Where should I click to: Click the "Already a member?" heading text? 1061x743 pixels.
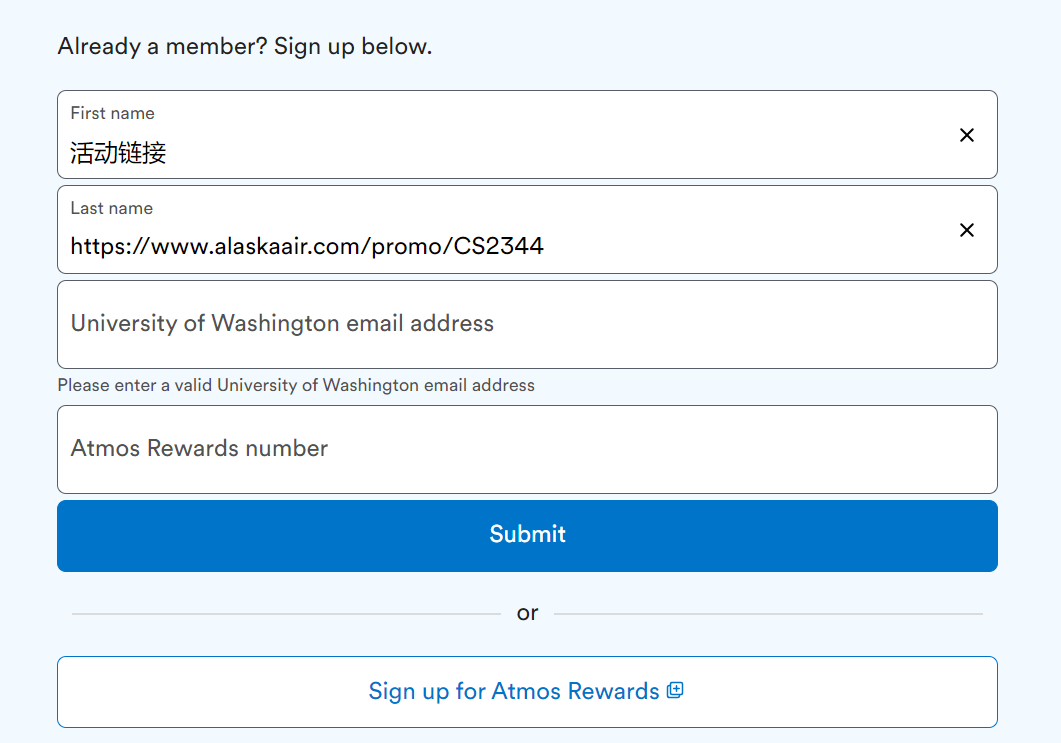[x=245, y=46]
